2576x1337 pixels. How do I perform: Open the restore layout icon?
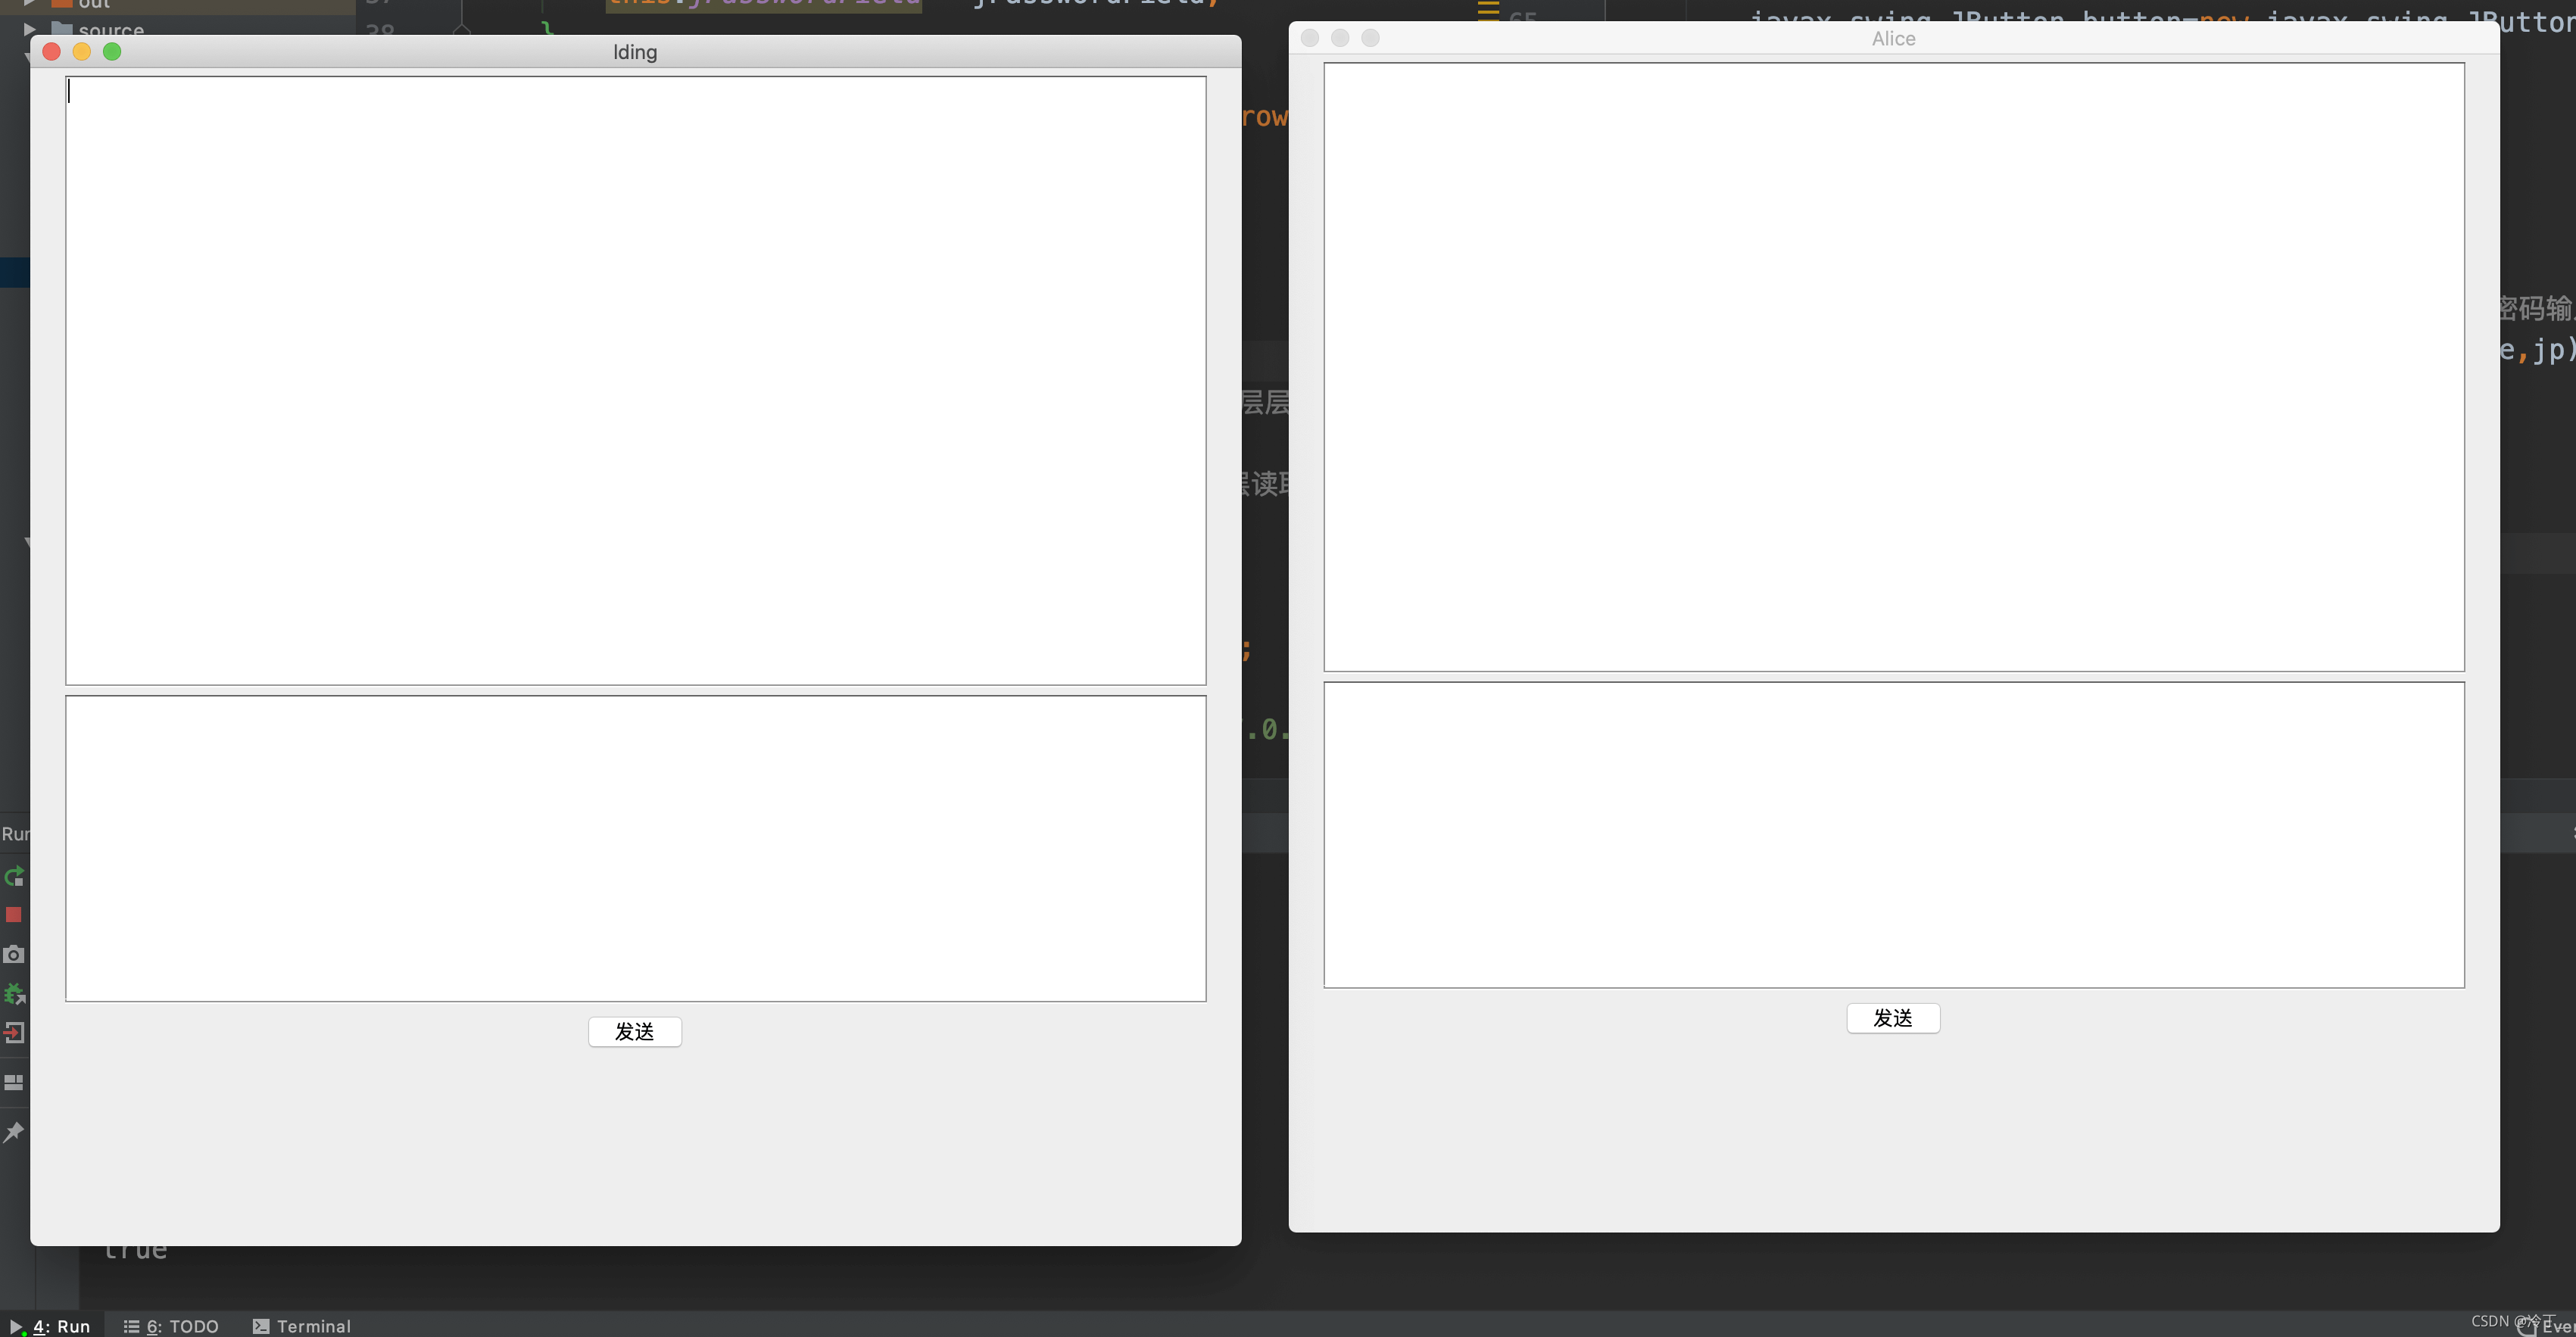14,1082
